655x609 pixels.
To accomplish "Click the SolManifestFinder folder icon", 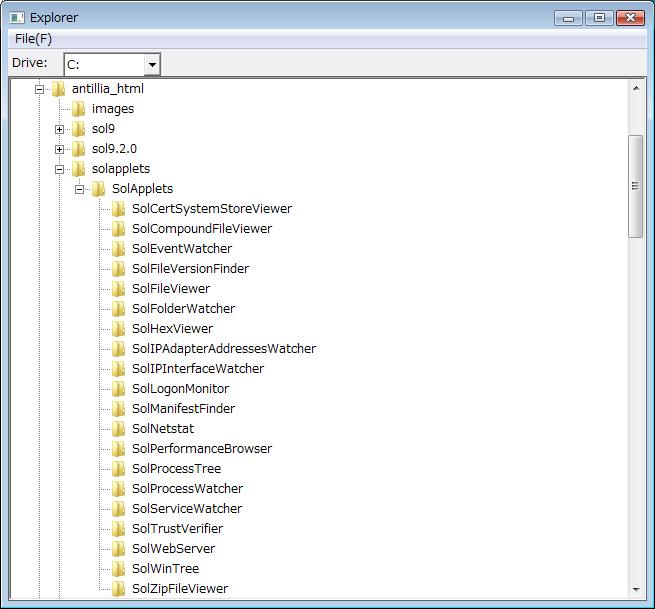I will [x=118, y=409].
